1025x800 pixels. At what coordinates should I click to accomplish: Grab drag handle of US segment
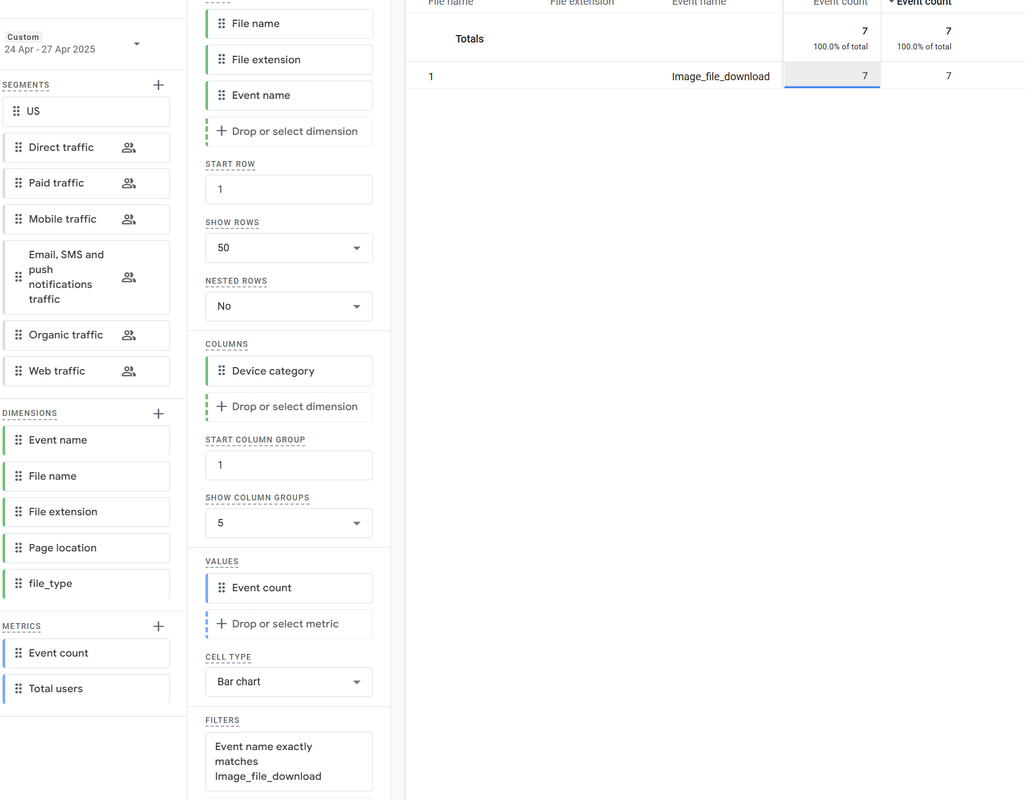pyautogui.click(x=16, y=111)
